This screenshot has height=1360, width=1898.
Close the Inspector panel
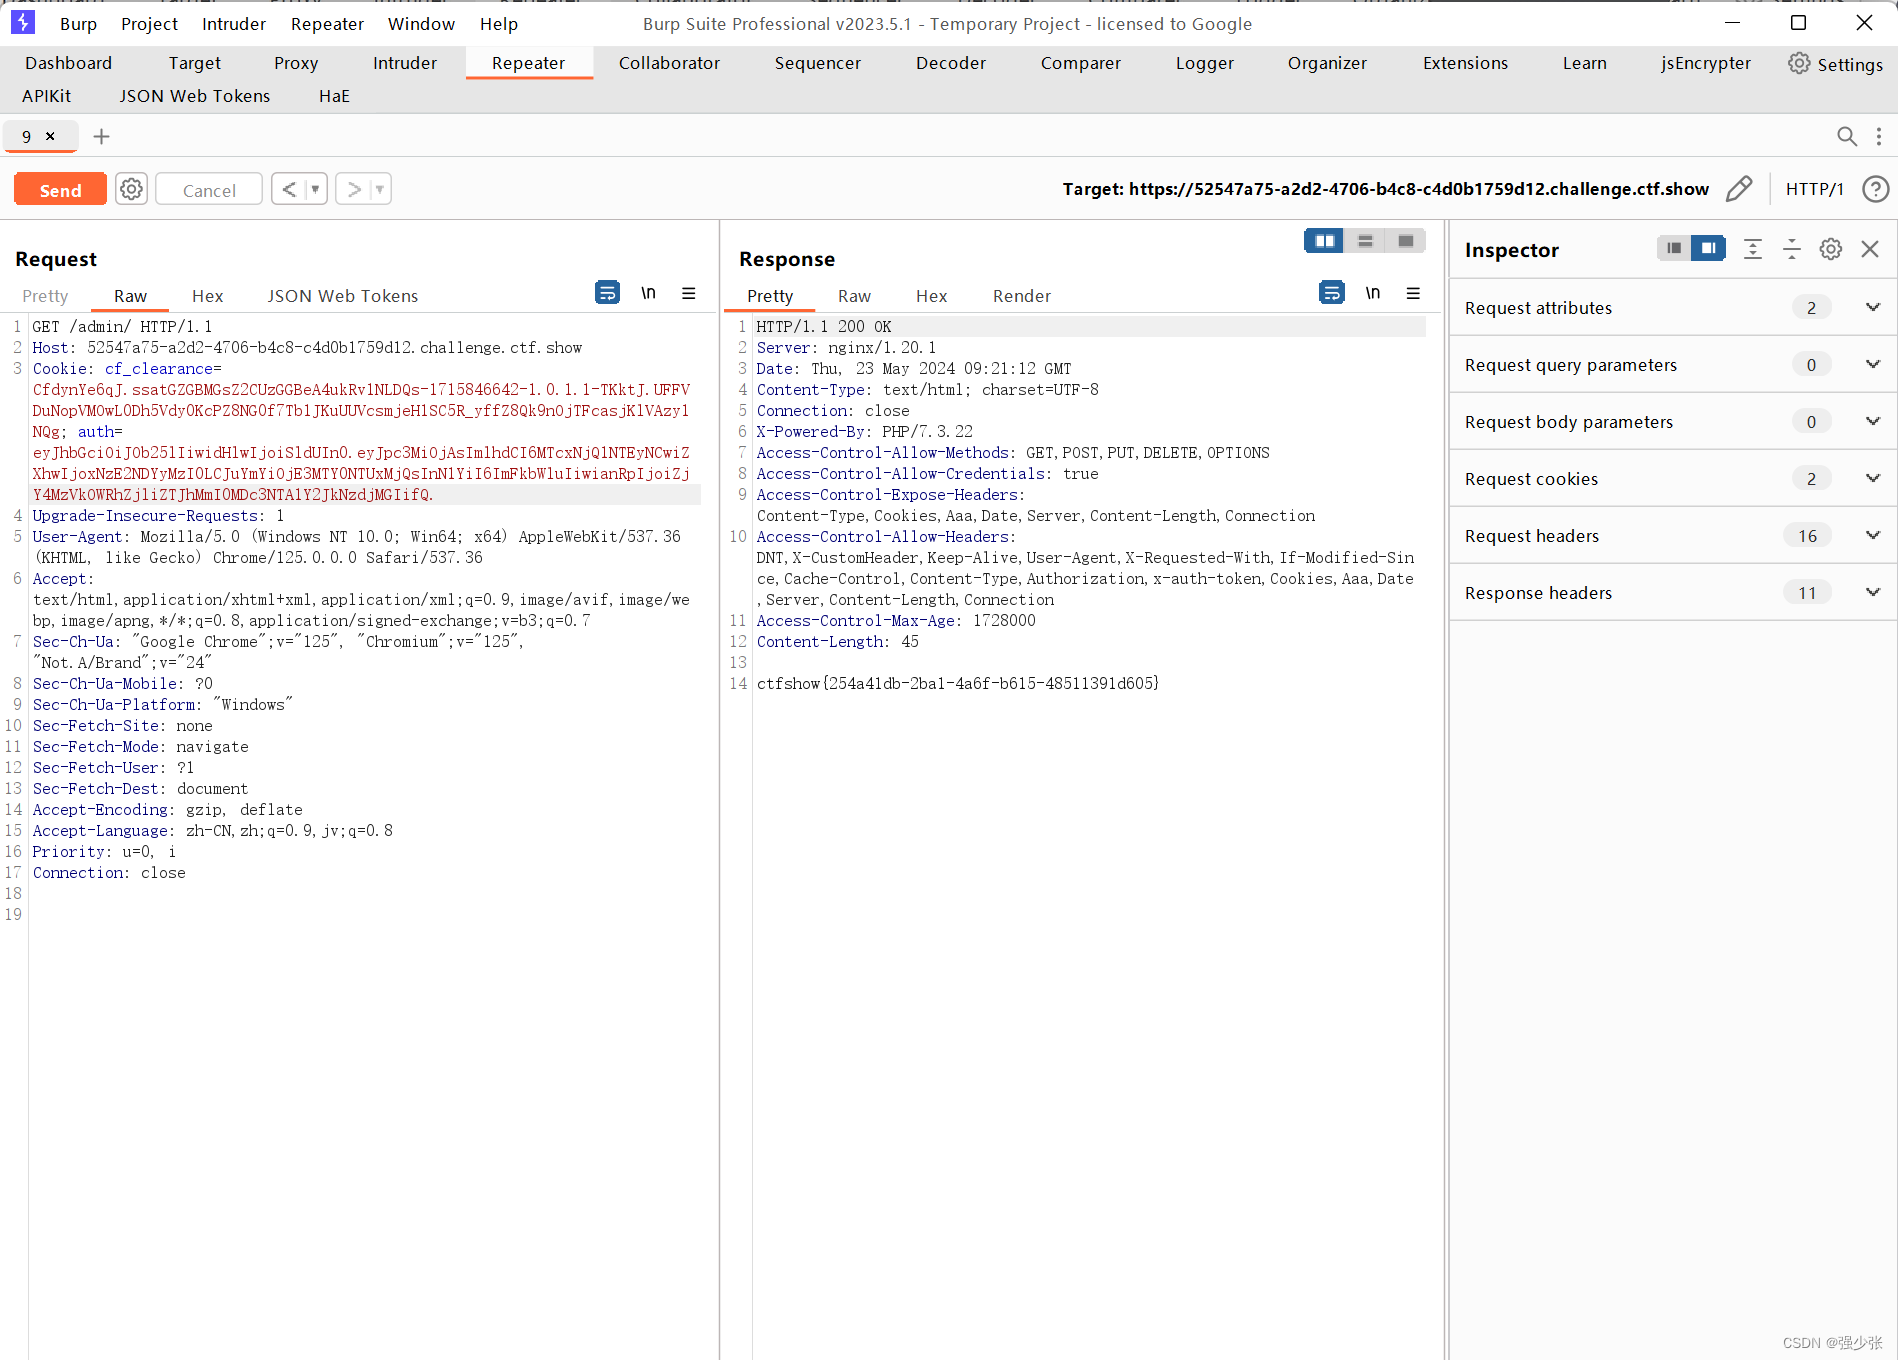[x=1870, y=249]
